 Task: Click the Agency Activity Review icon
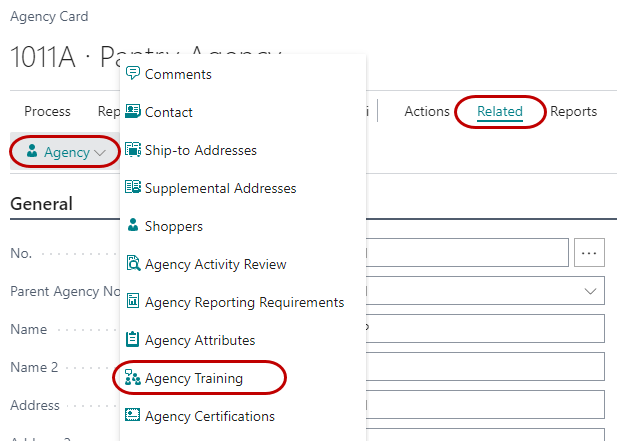[x=132, y=264]
